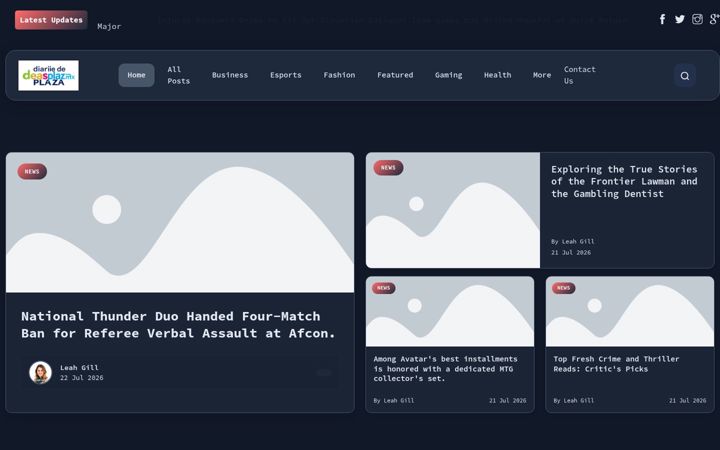This screenshot has height=450, width=720.
Task: Click the Diario de Plaza site logo
Action: (48, 76)
